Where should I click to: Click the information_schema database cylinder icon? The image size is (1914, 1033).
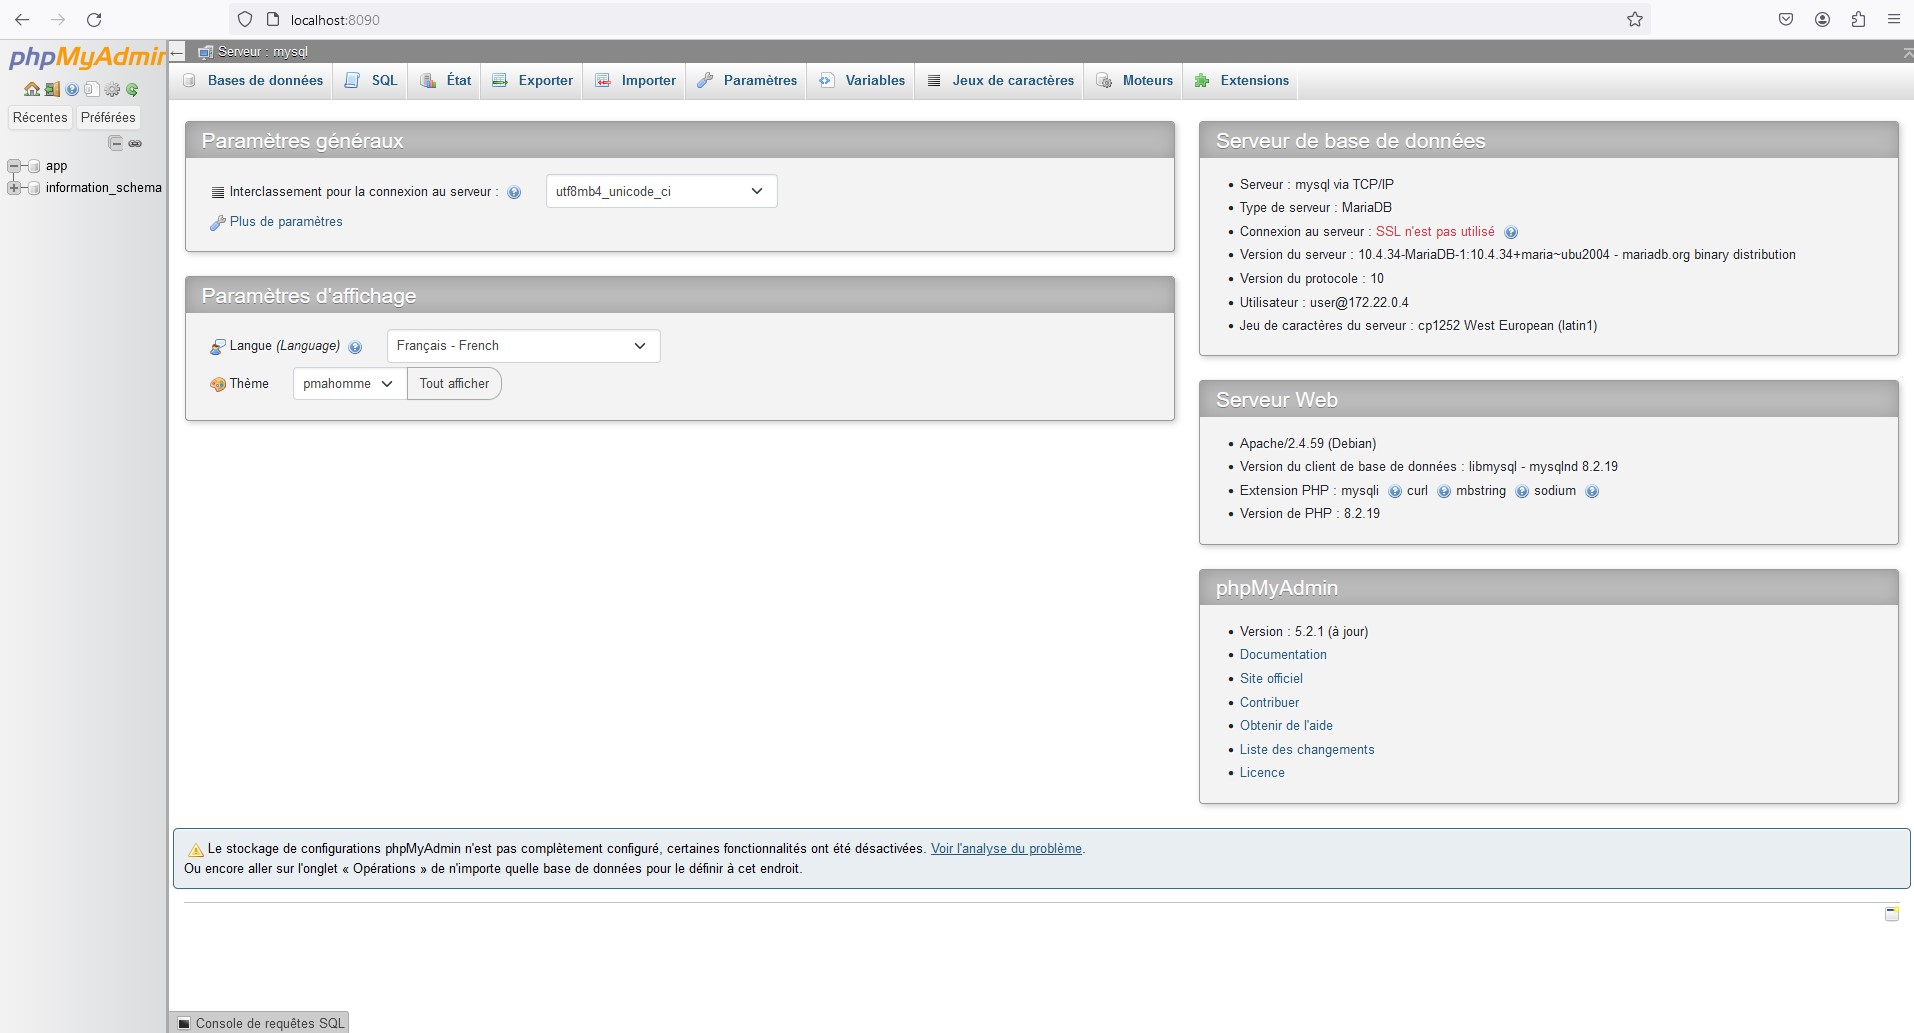[x=34, y=188]
